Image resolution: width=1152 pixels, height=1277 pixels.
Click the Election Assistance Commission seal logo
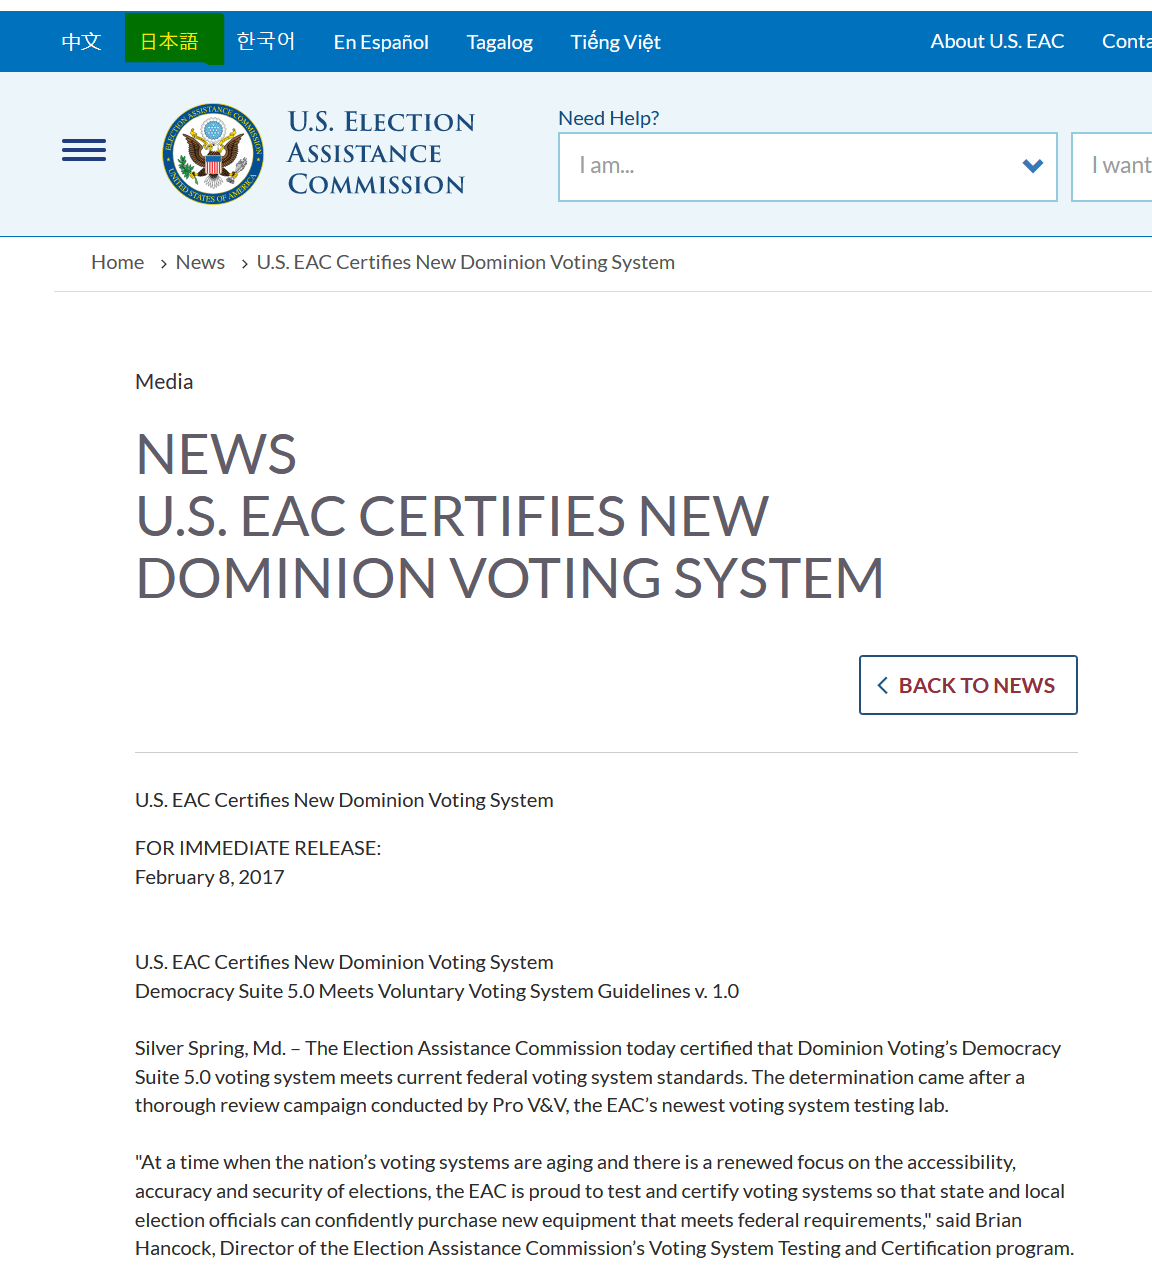pos(214,154)
